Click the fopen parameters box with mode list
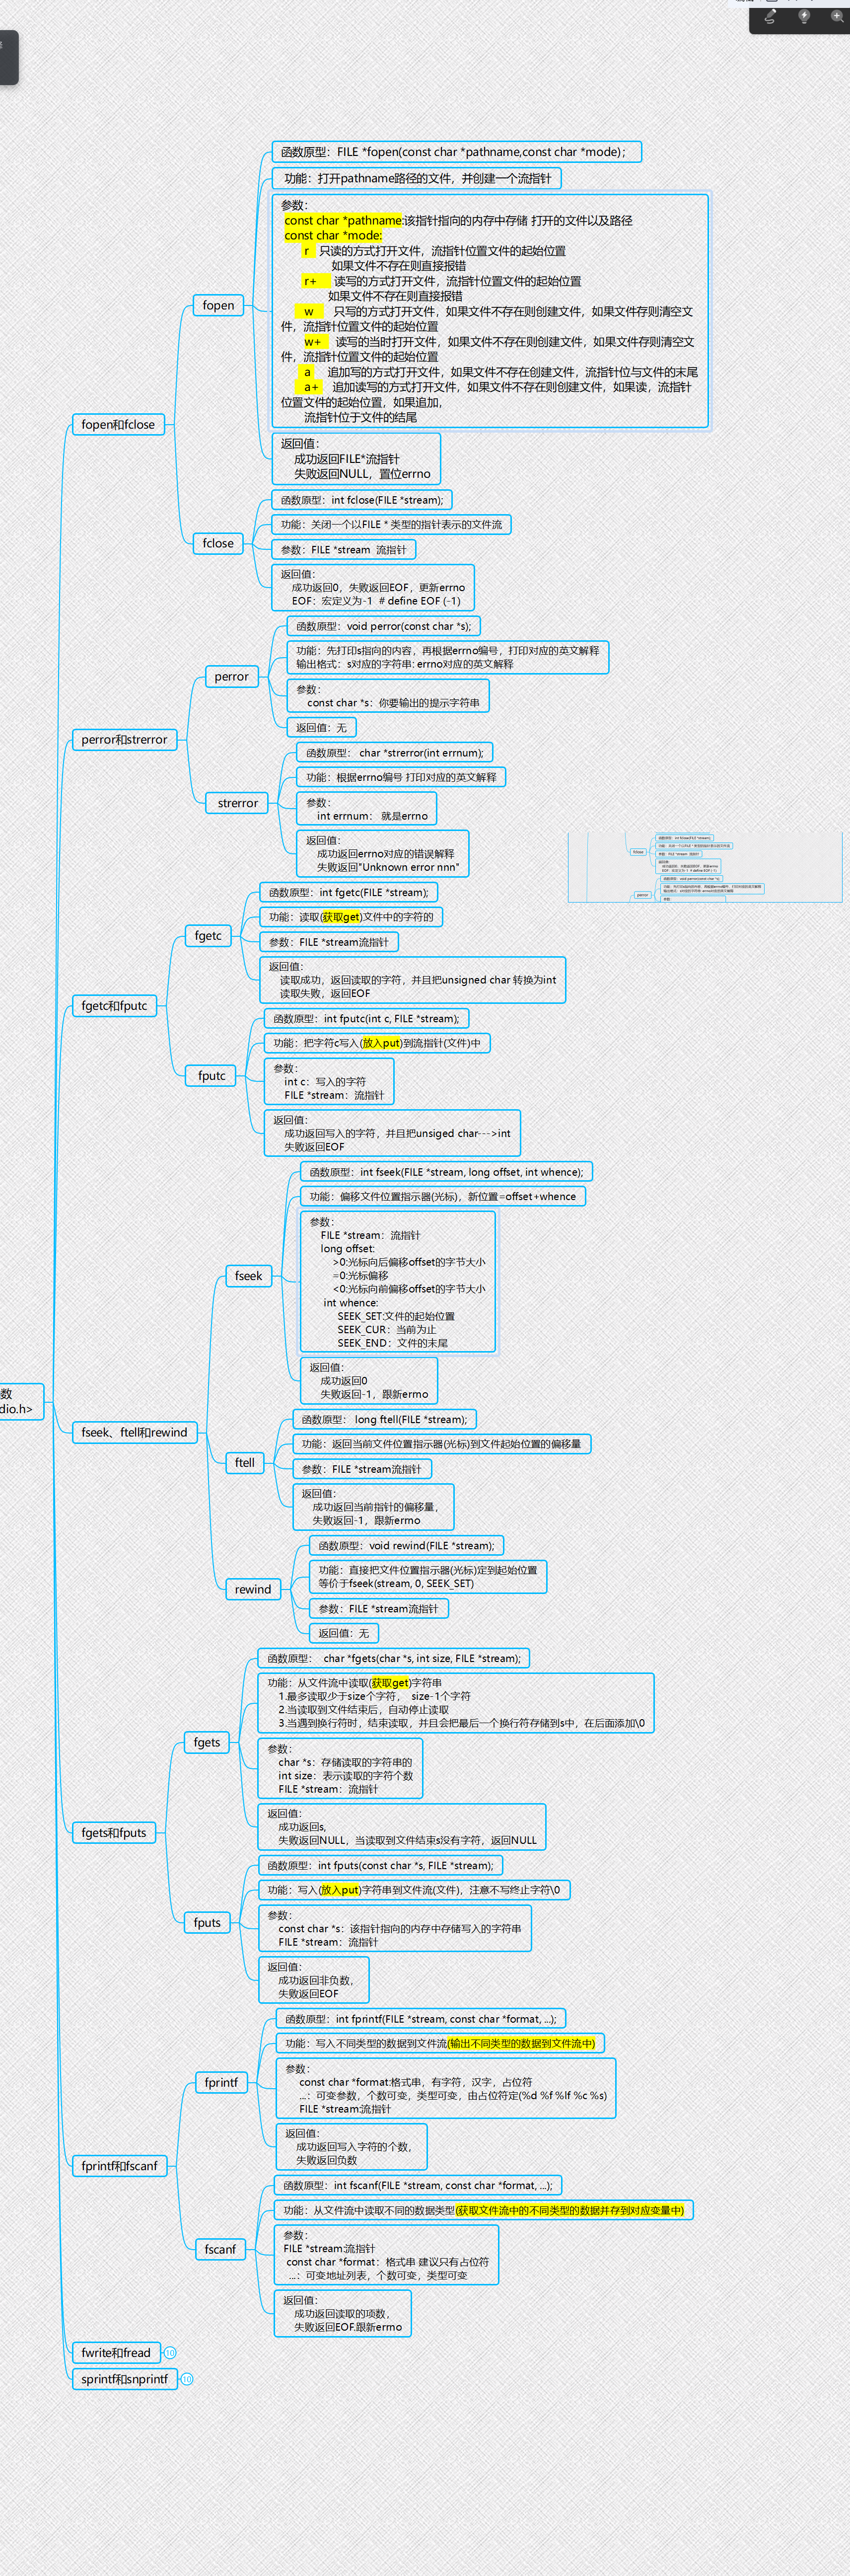Viewport: 850px width, 2576px height. click(490, 311)
